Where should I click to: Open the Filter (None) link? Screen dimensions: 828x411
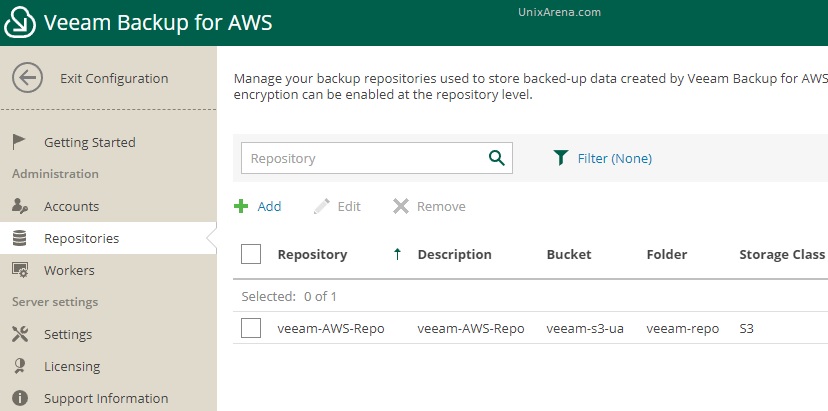[615, 158]
